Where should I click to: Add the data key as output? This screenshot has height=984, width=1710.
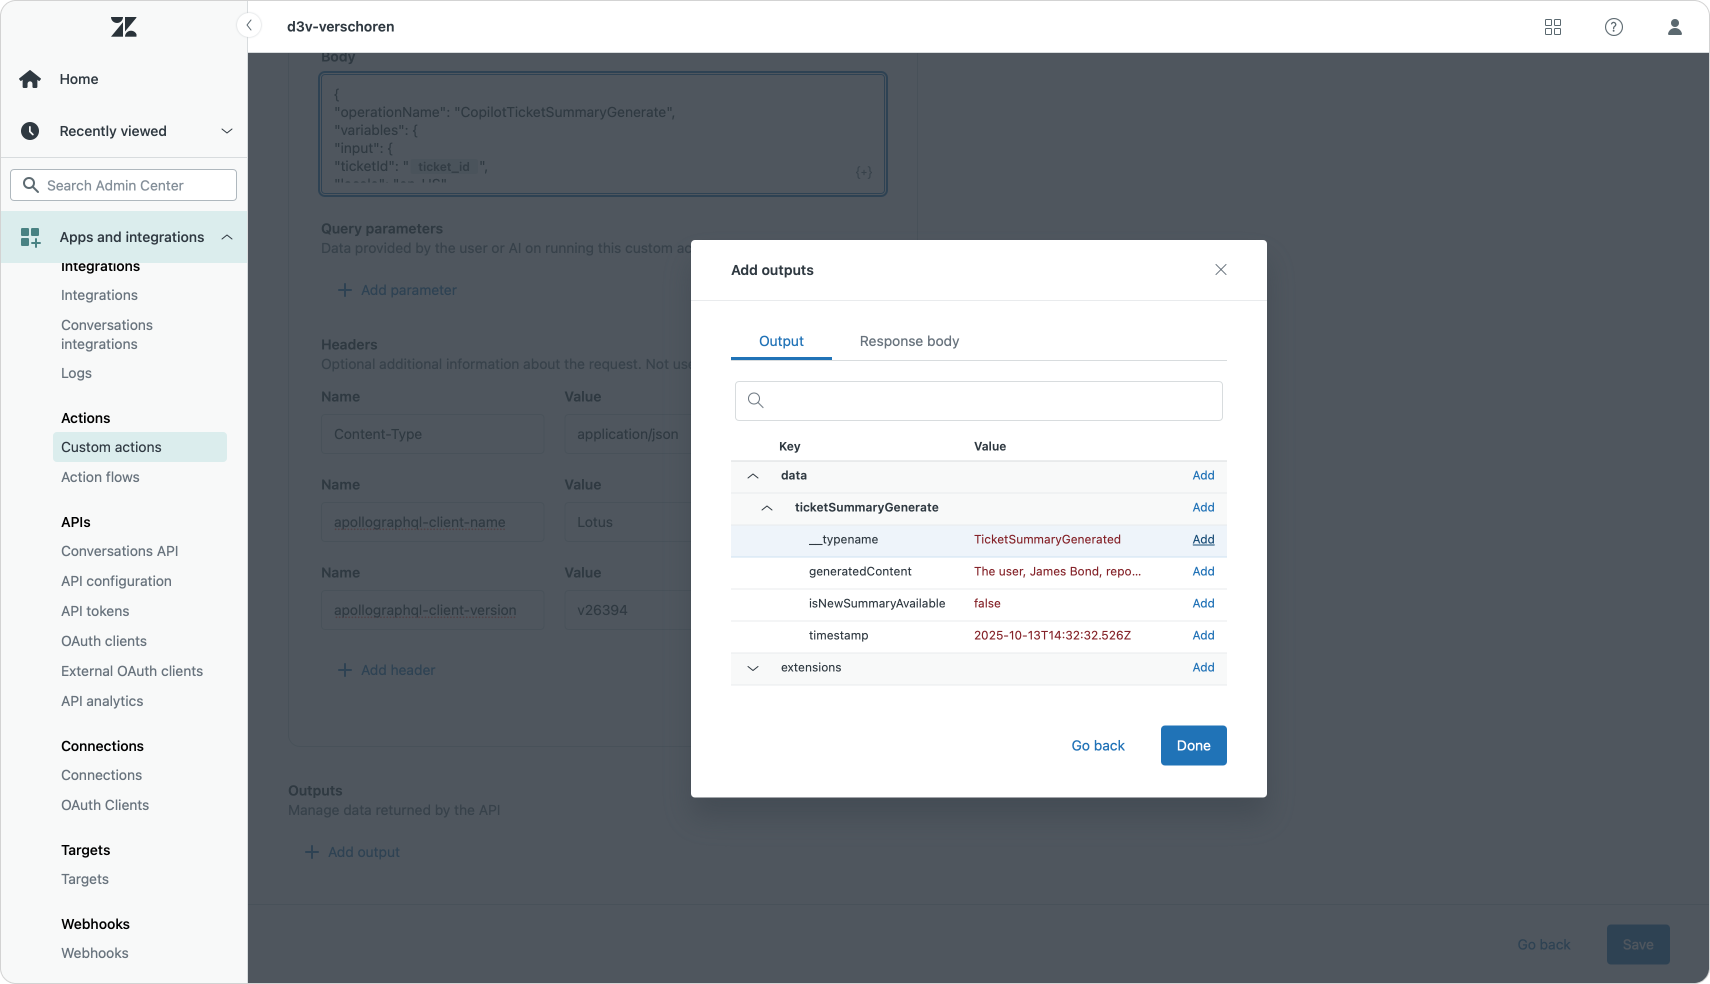coord(1203,476)
